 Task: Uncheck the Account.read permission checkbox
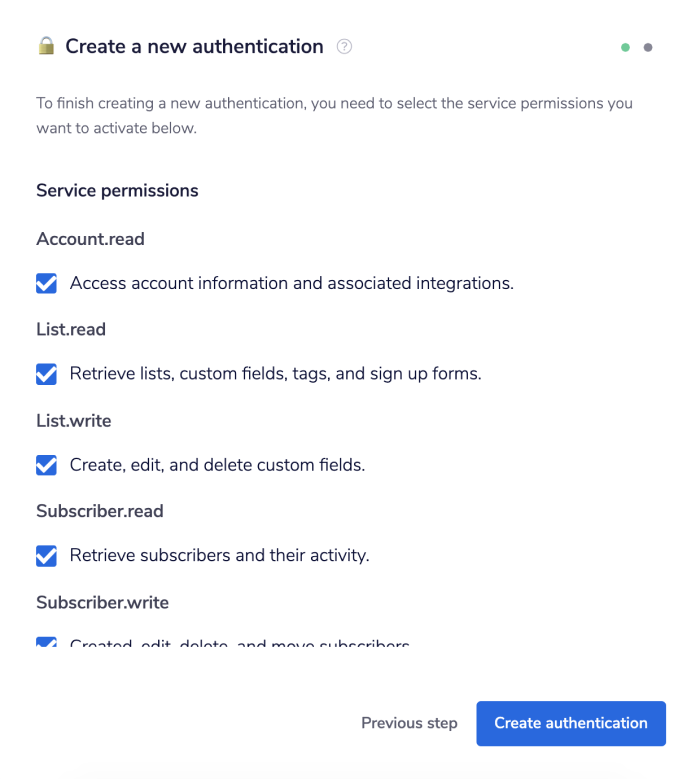[x=46, y=284]
